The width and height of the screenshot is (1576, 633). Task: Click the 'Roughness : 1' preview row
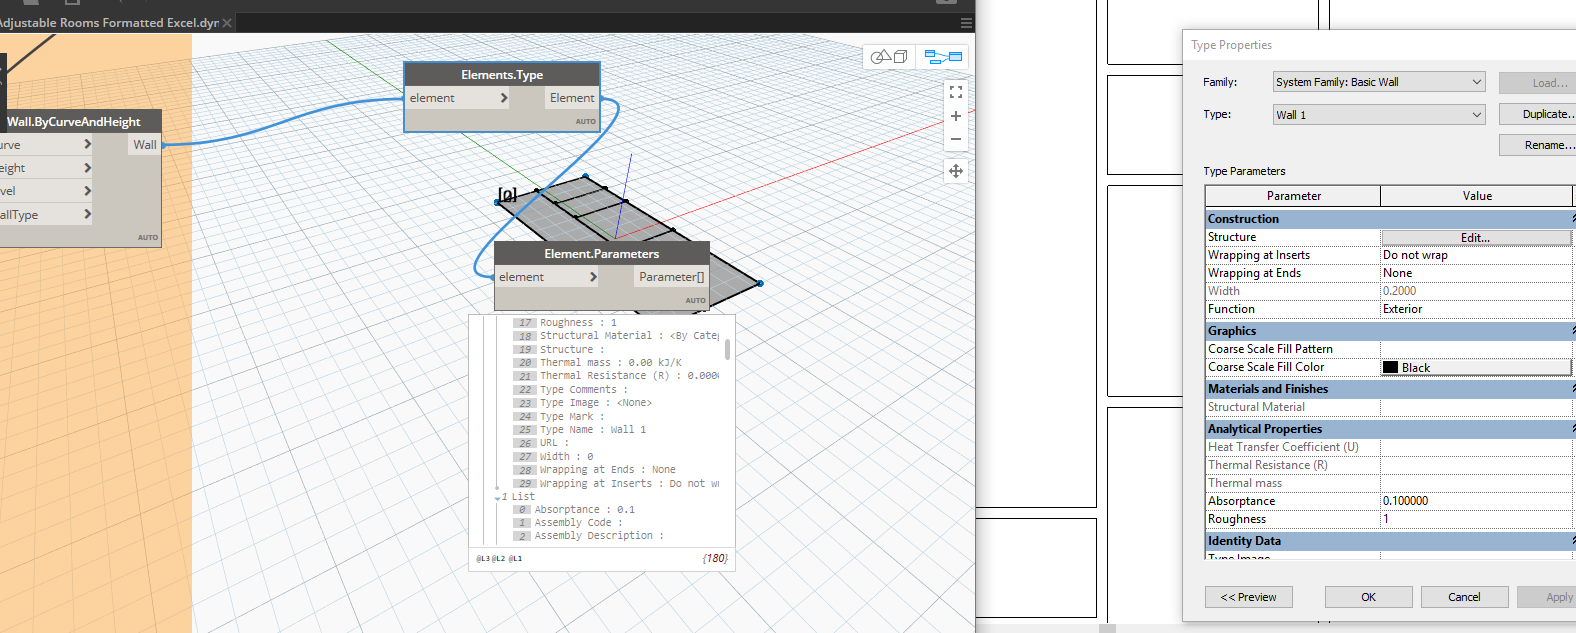578,323
